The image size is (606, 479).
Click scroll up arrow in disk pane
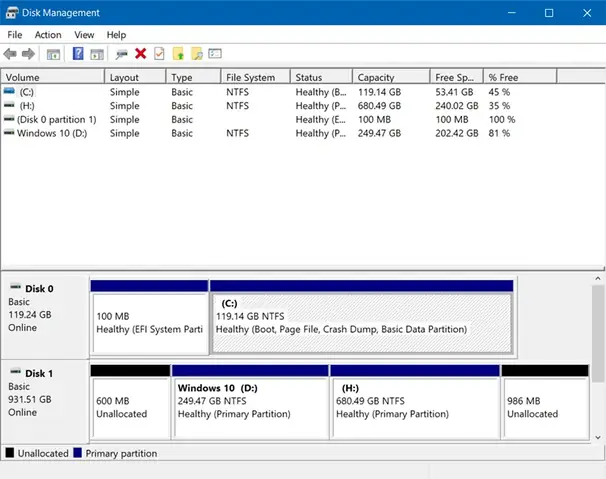click(x=597, y=278)
